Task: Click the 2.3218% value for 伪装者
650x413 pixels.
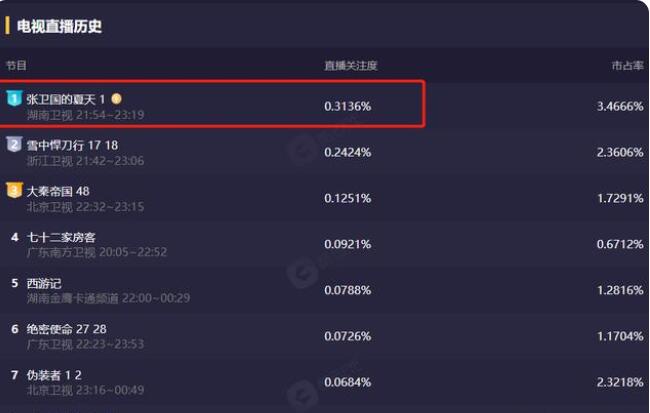Action: [619, 382]
